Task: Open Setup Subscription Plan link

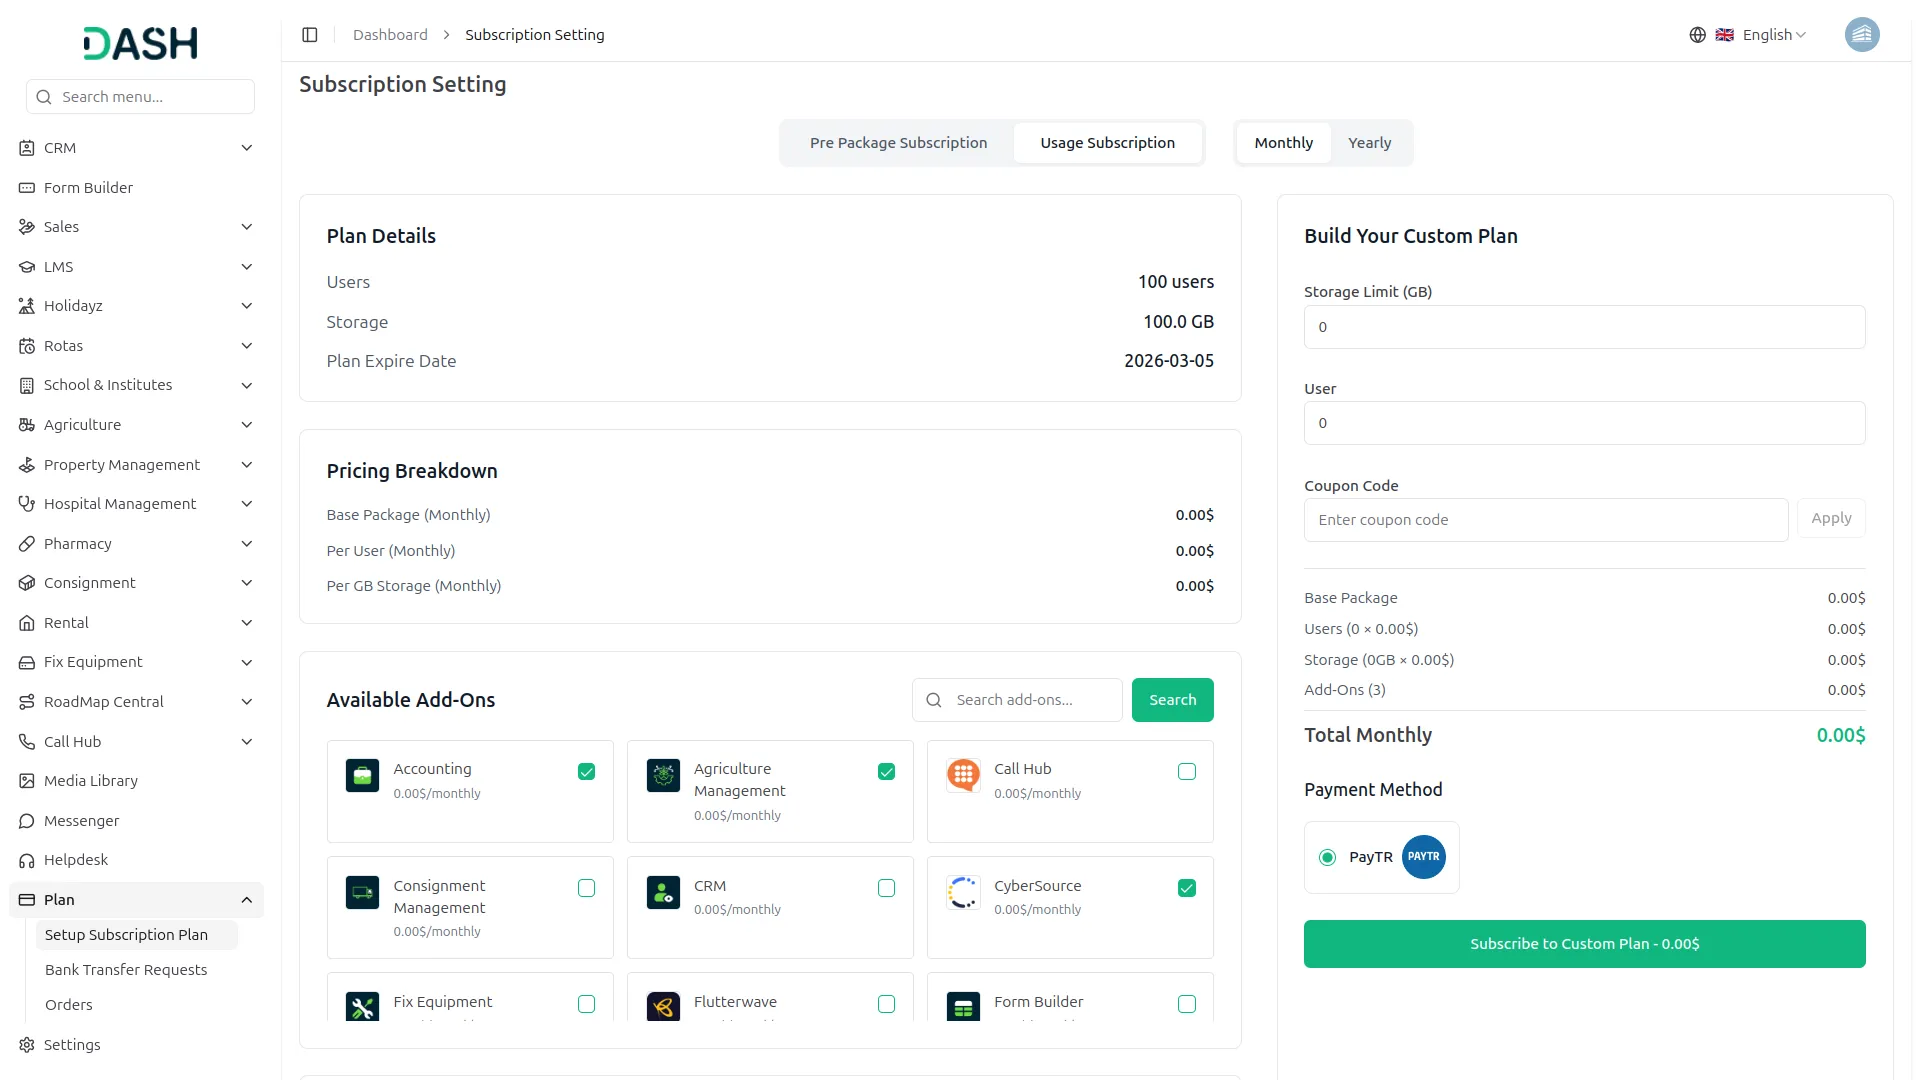Action: (x=136, y=935)
